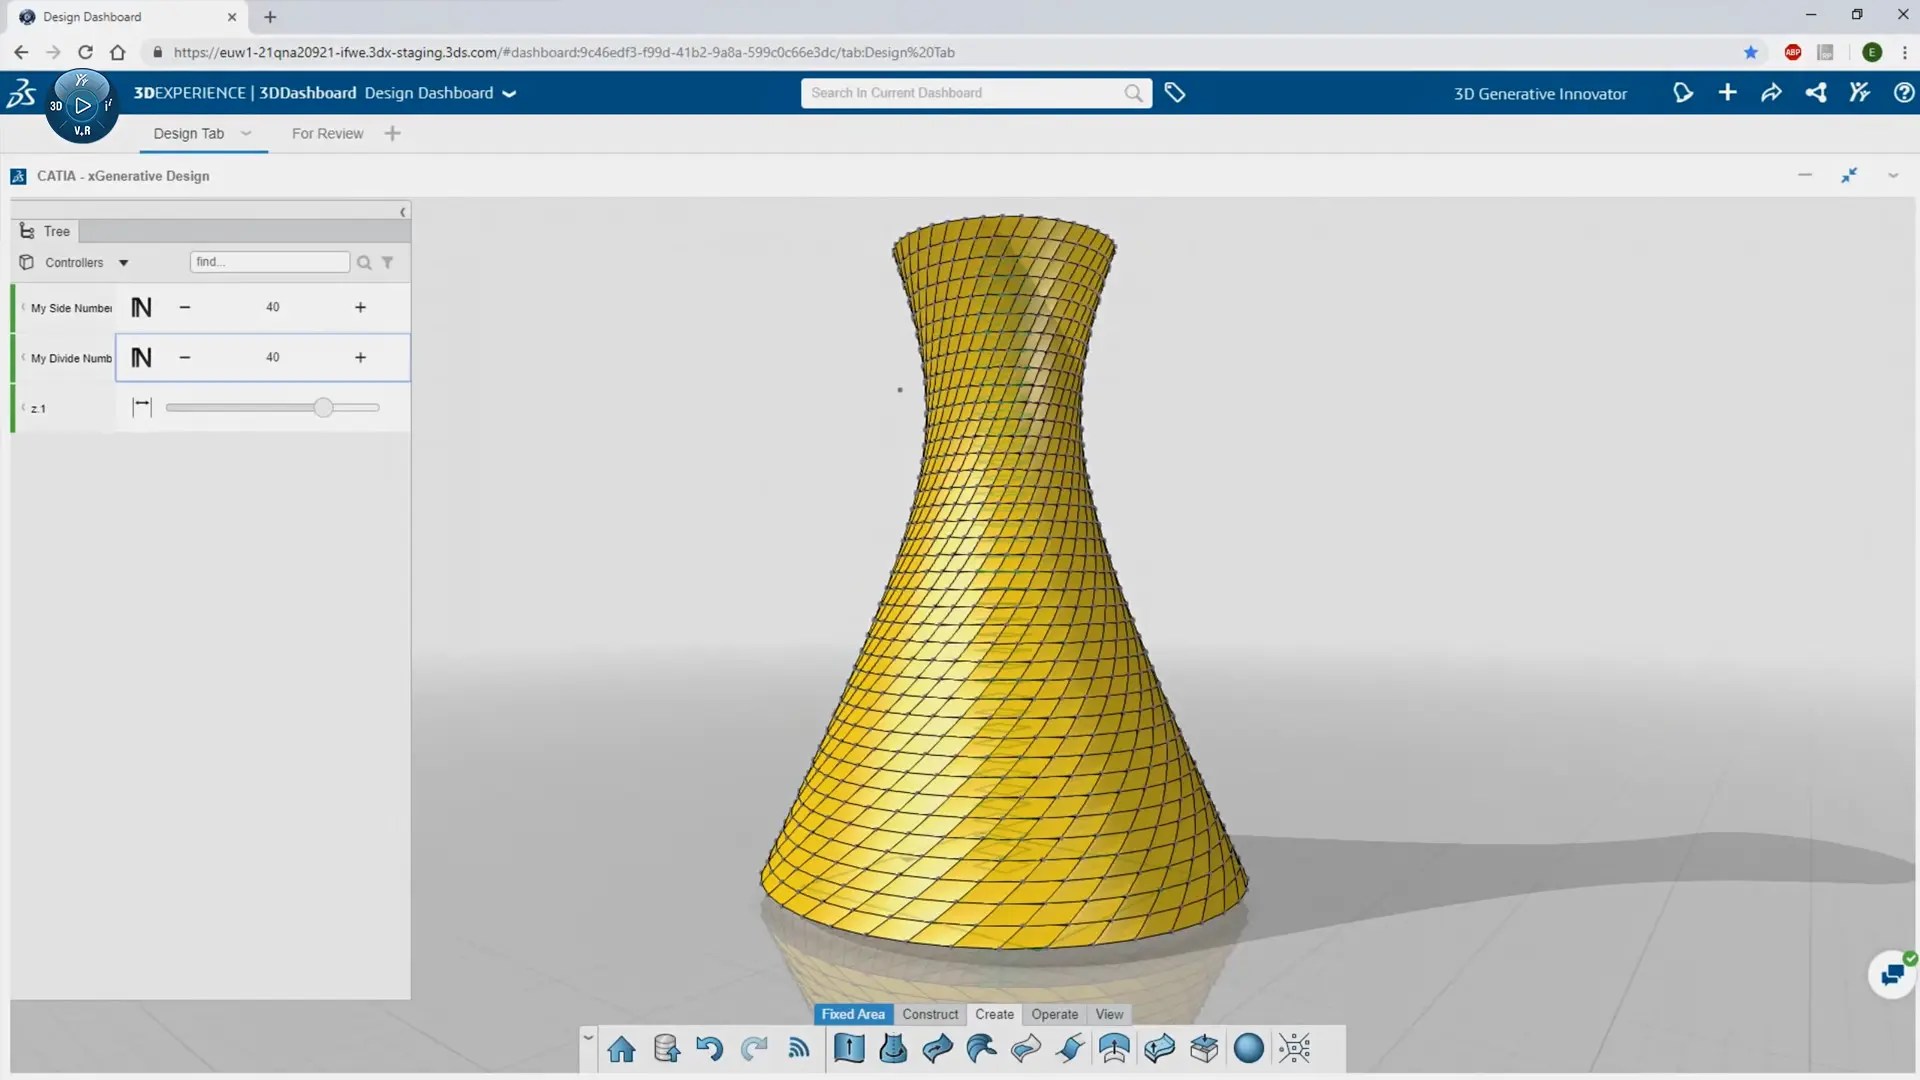Collapse the left panel with chevron
Viewport: 1920px width, 1080px height.
coord(402,212)
